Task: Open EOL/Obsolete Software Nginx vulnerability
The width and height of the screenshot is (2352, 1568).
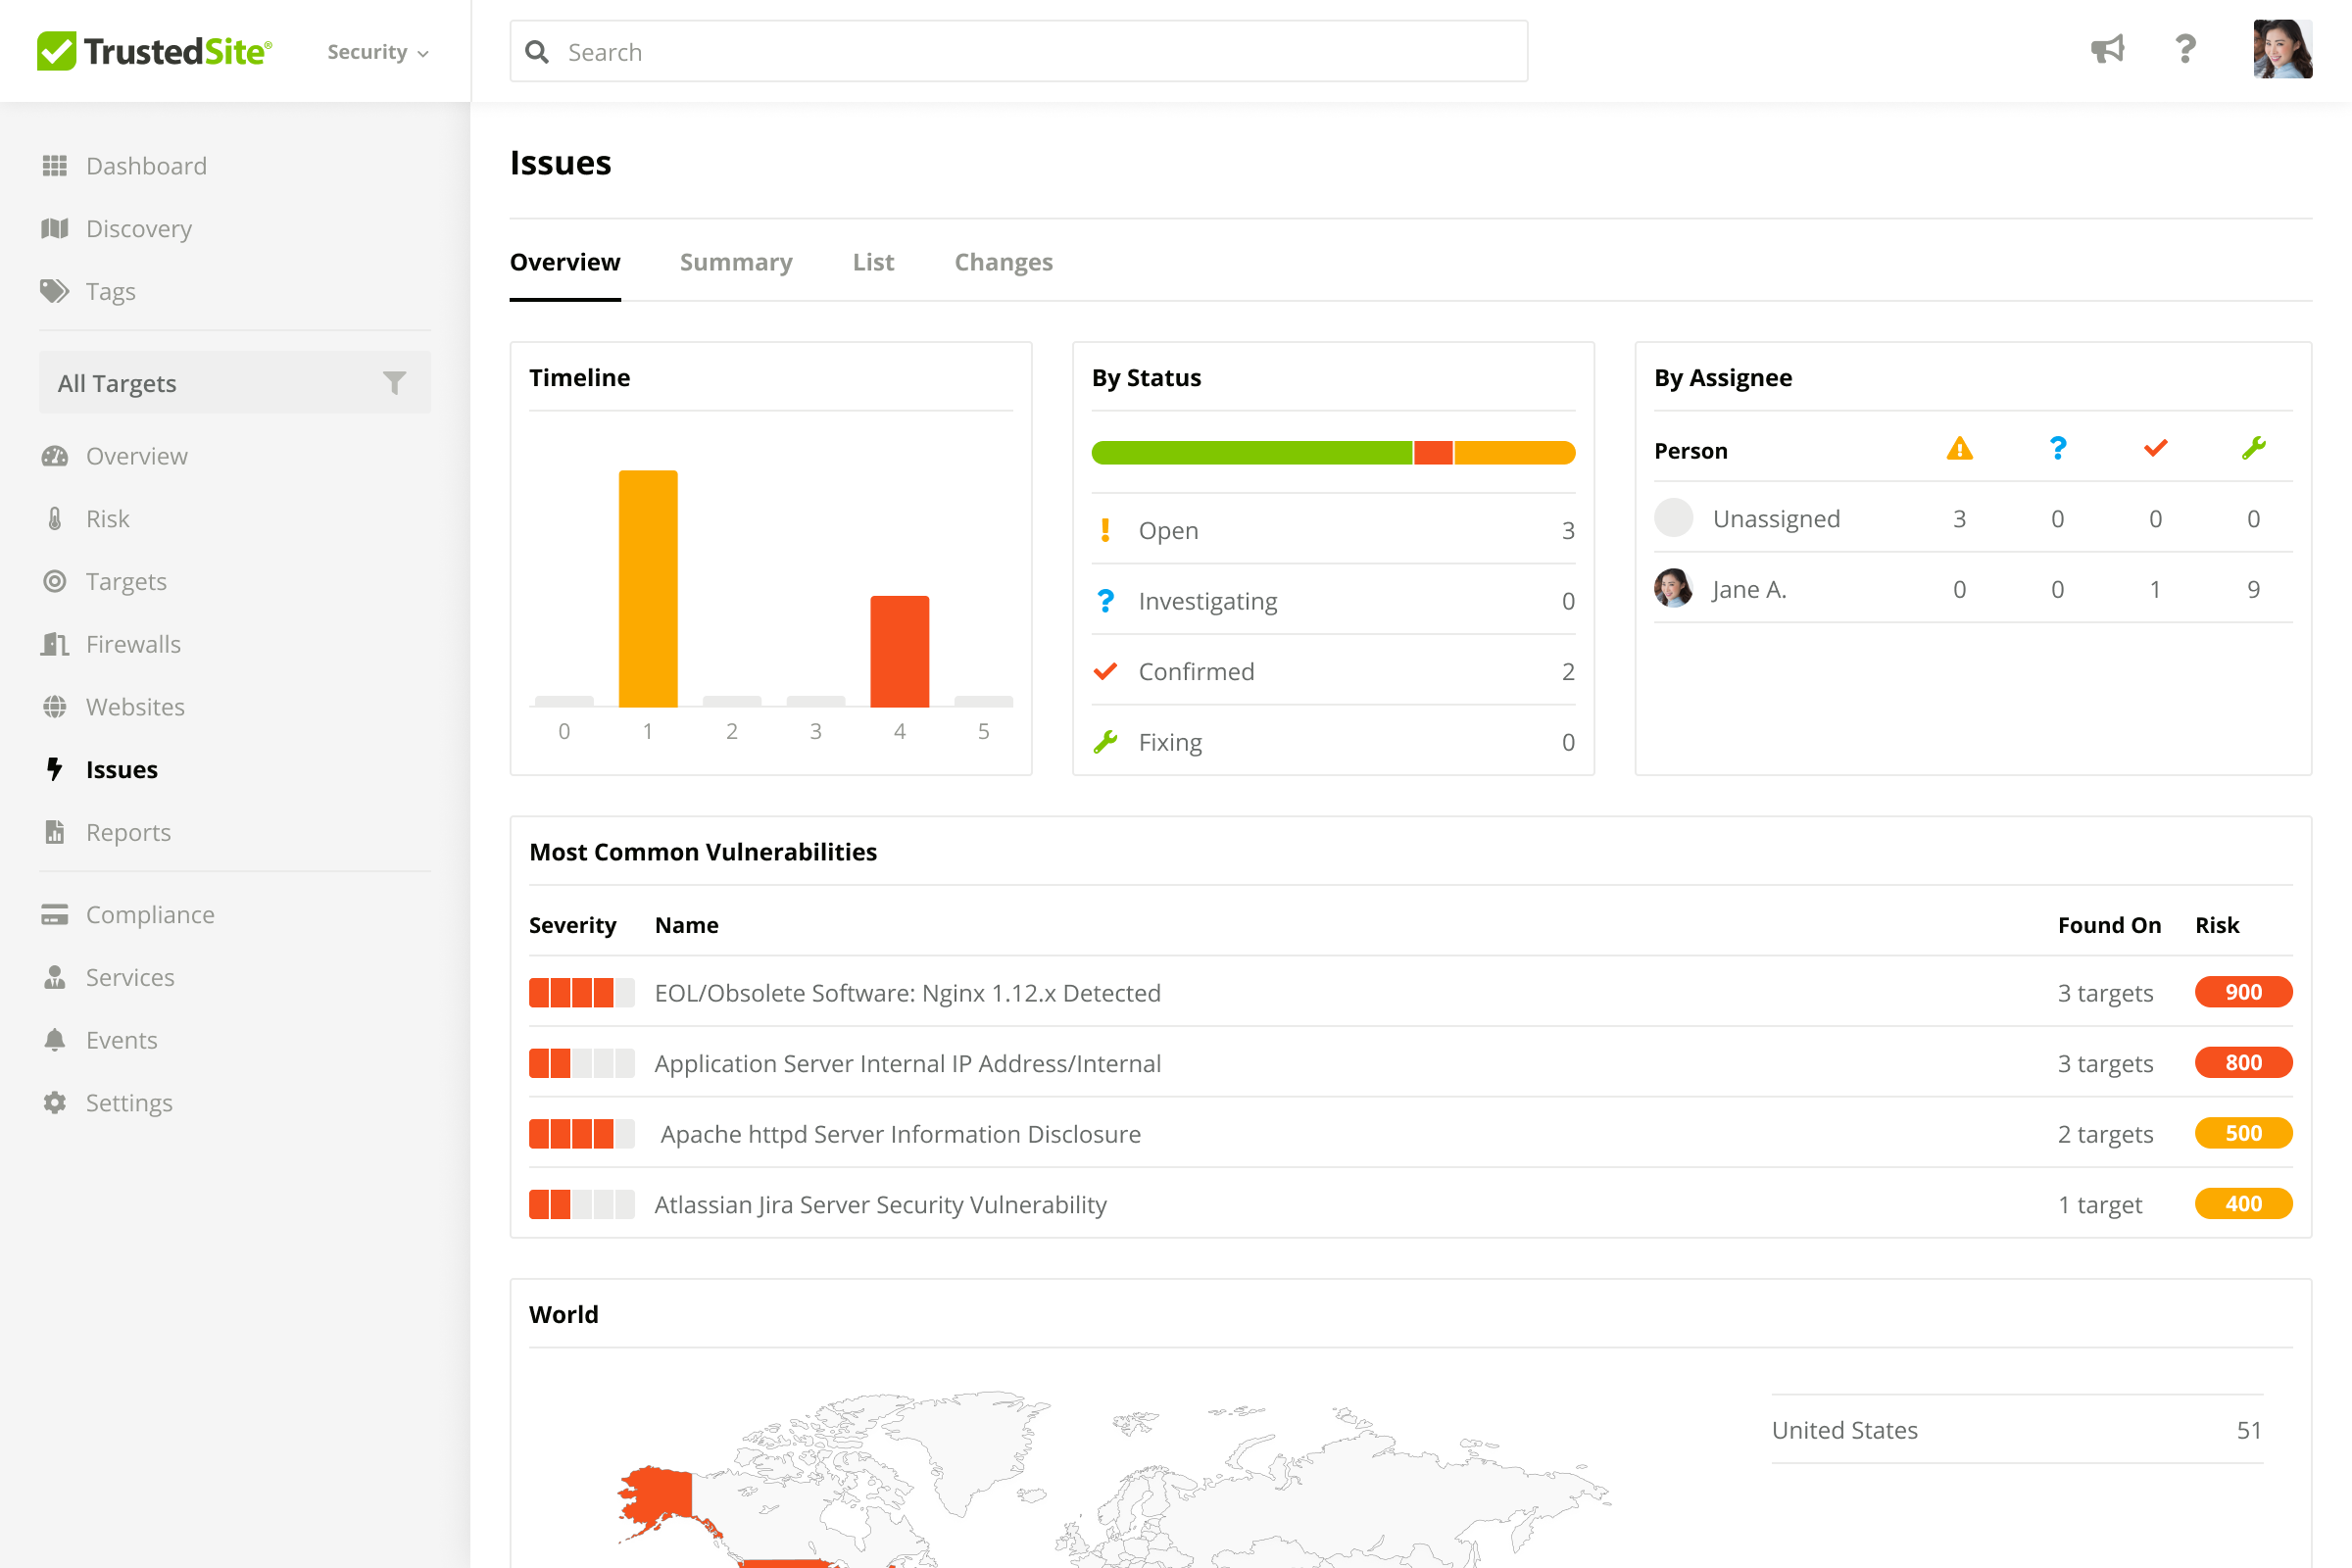Action: coord(907,993)
